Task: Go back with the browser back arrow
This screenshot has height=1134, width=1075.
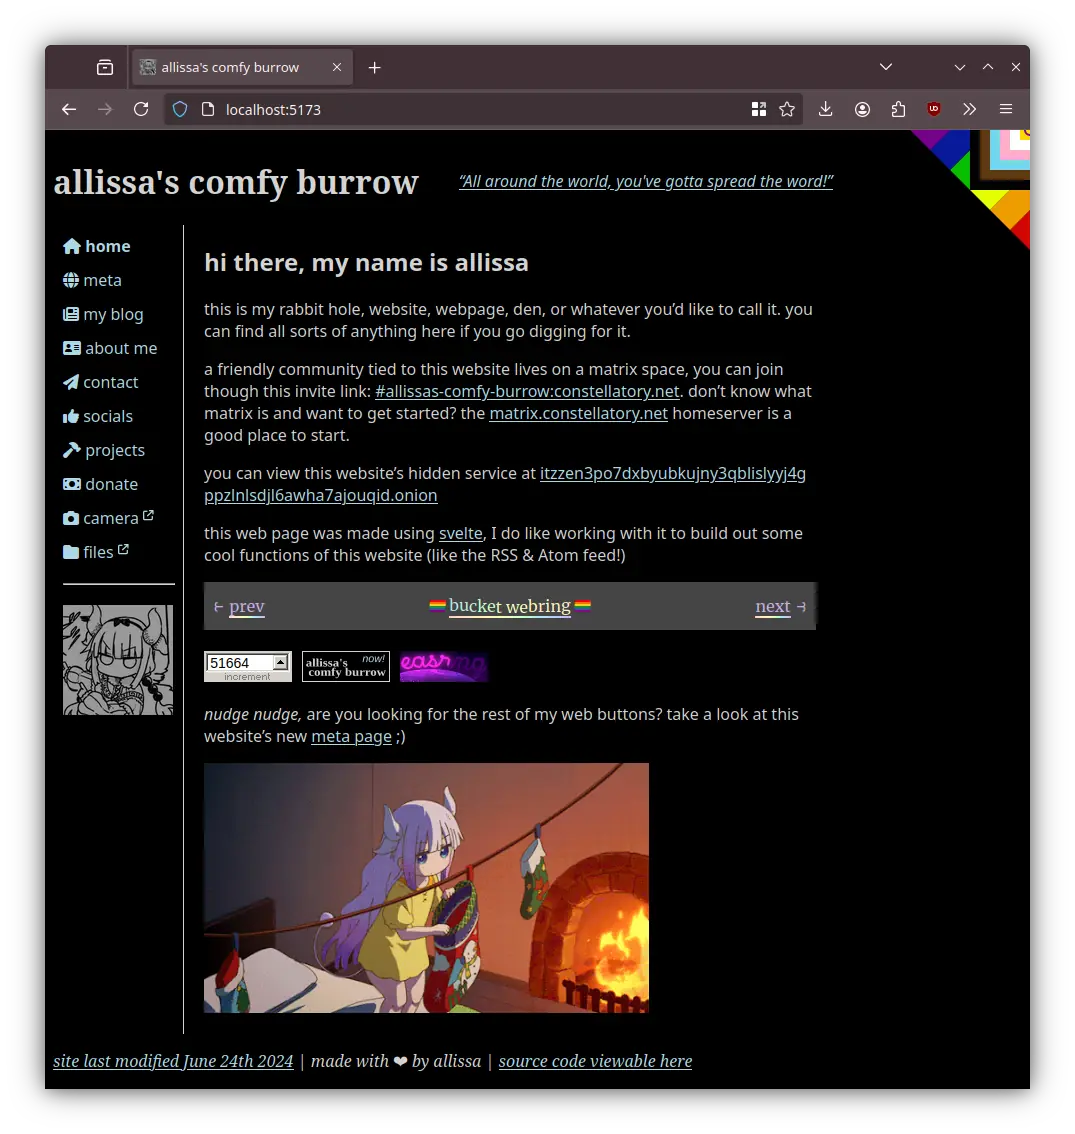Action: click(x=69, y=109)
